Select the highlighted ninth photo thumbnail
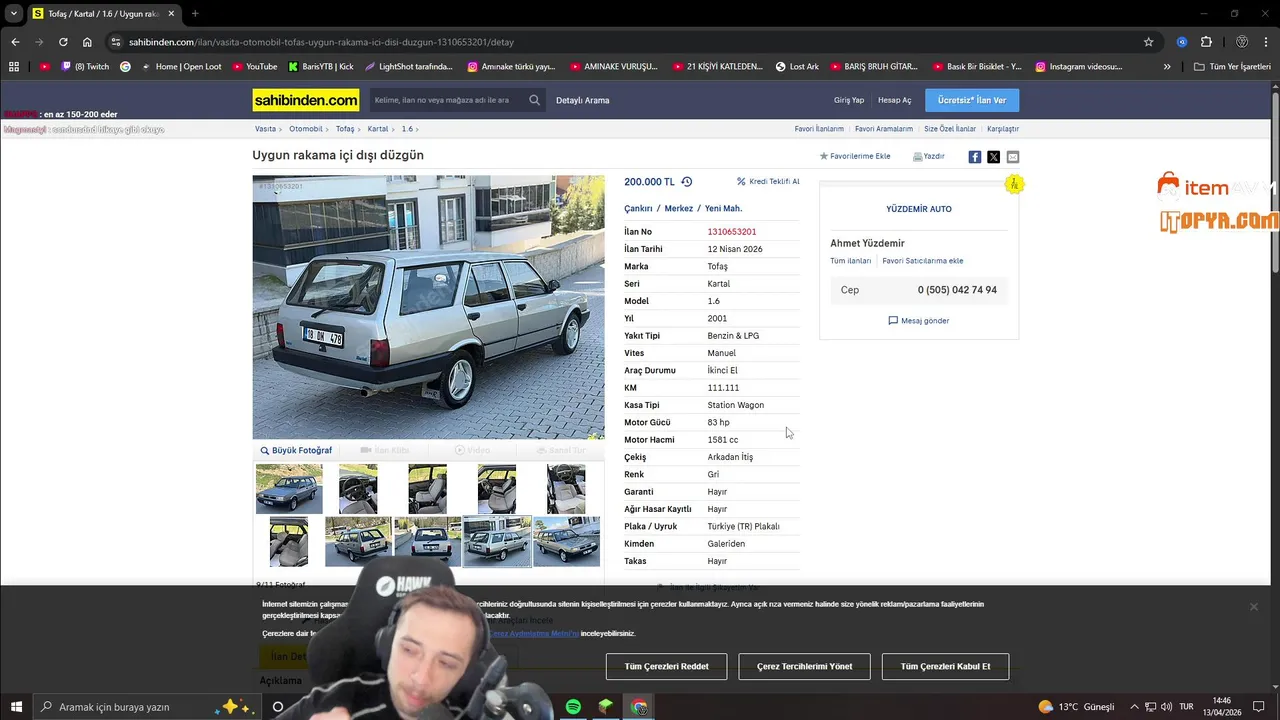The height and width of the screenshot is (720, 1280). tap(497, 541)
